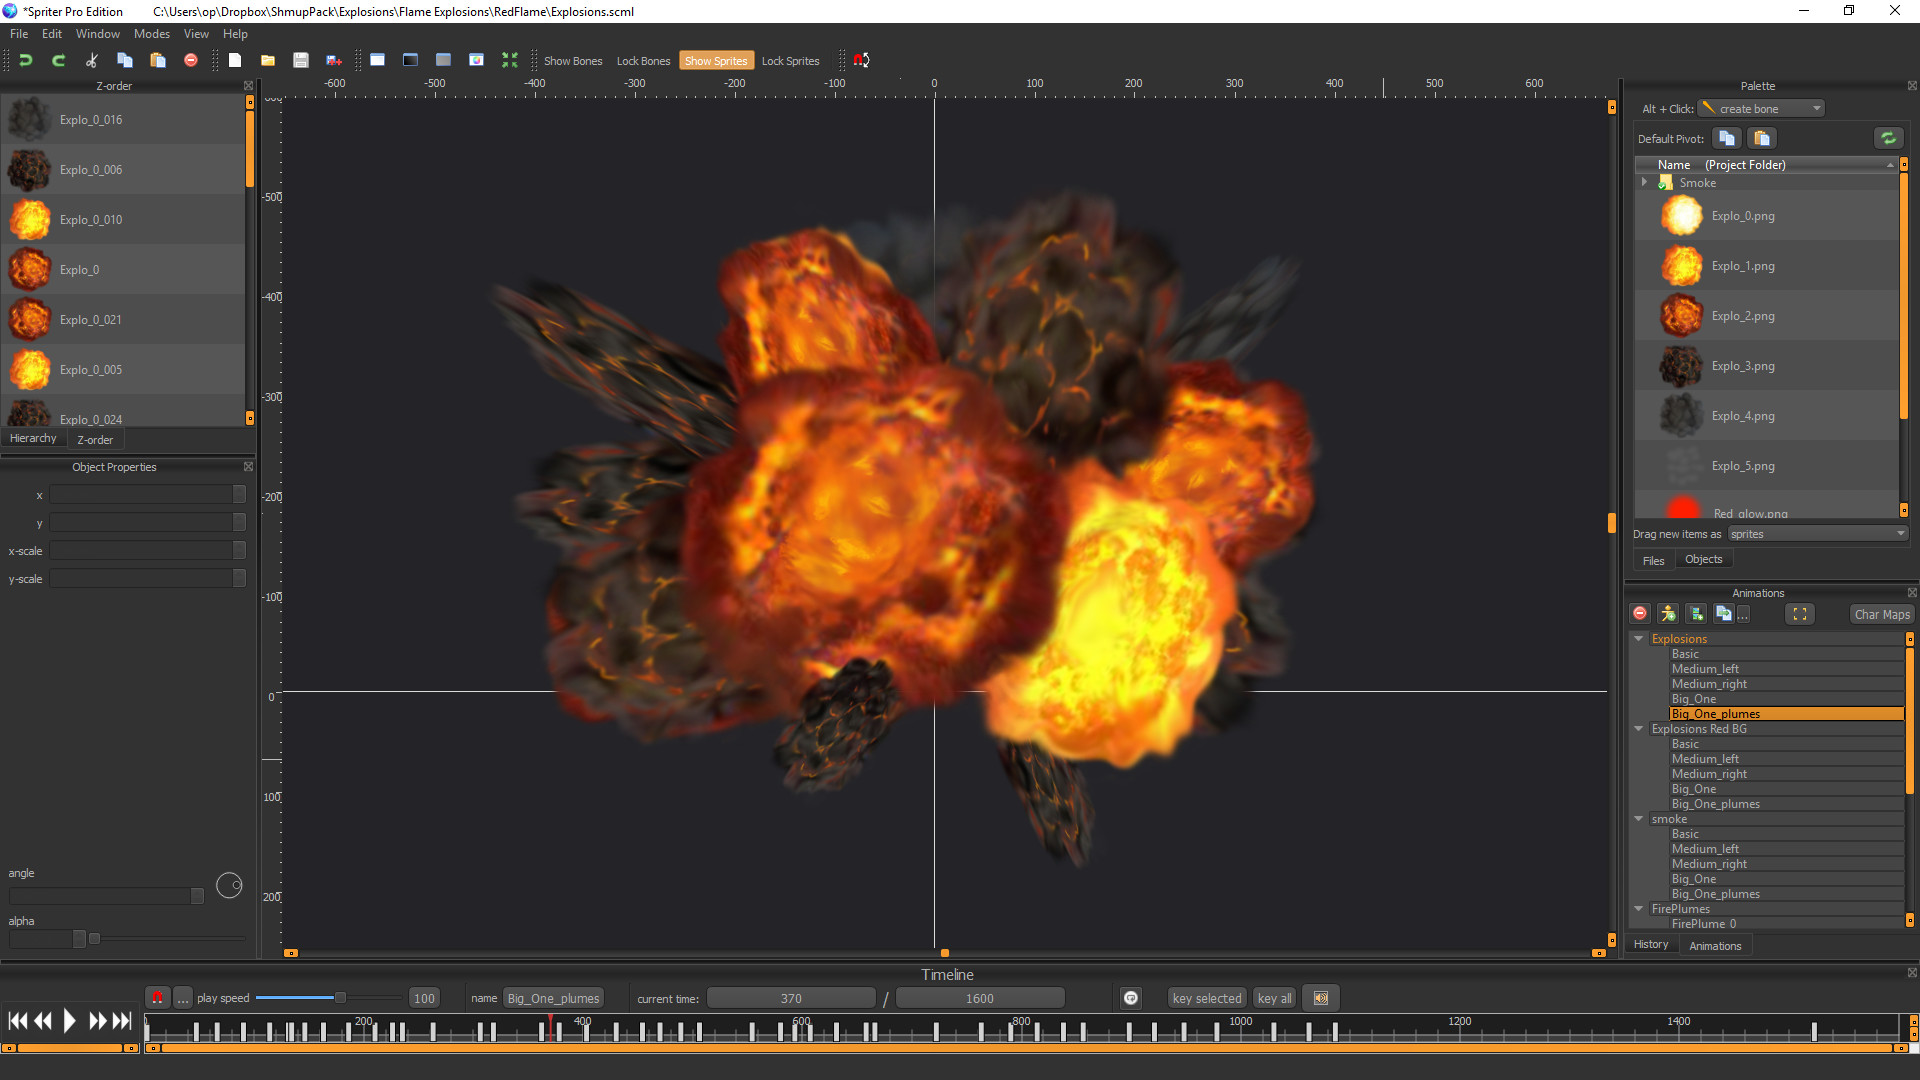Collapse the Explosions Red BG animation group

point(1638,729)
